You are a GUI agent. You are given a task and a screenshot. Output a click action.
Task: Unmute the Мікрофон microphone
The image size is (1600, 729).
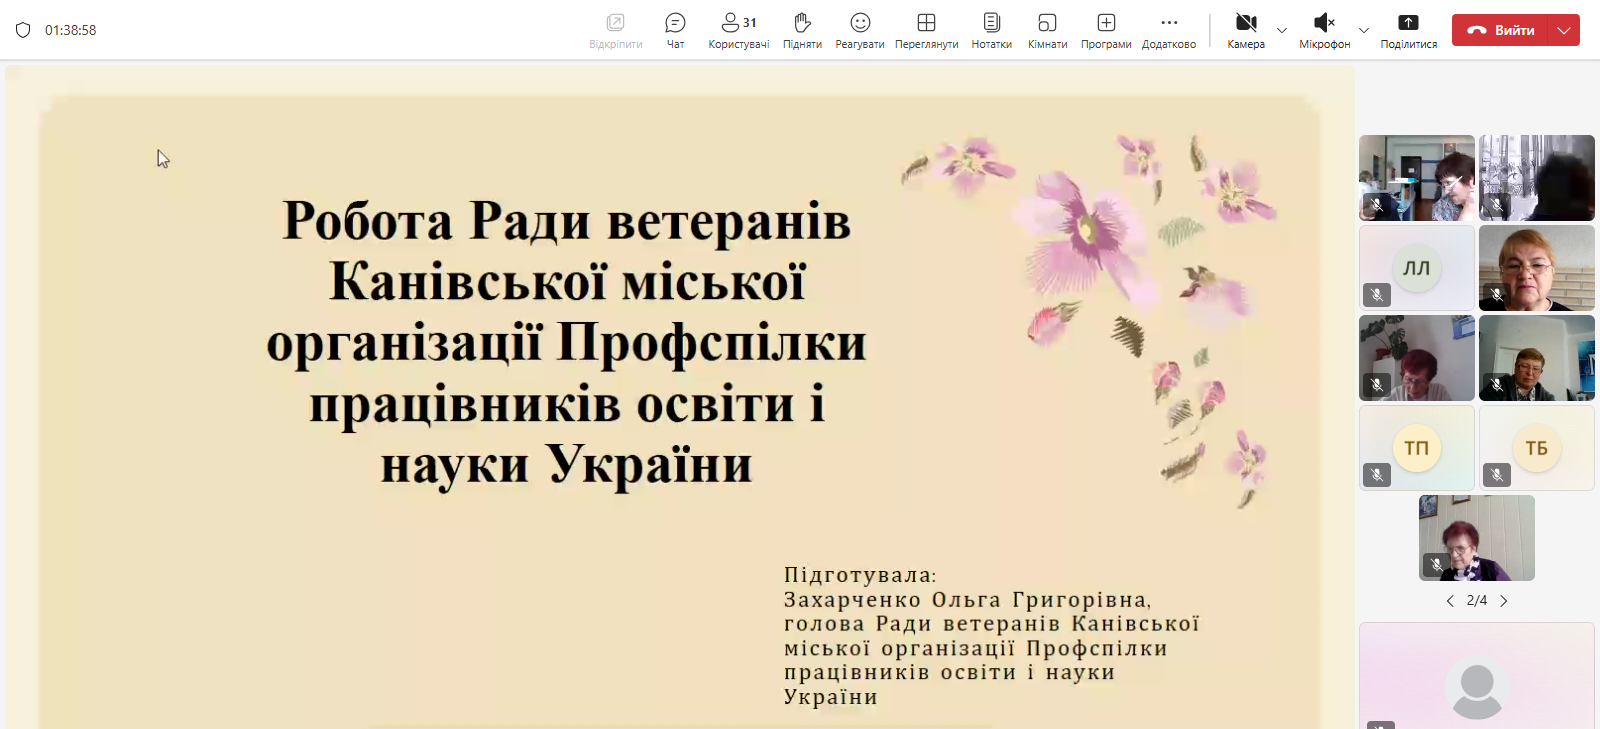(x=1324, y=30)
